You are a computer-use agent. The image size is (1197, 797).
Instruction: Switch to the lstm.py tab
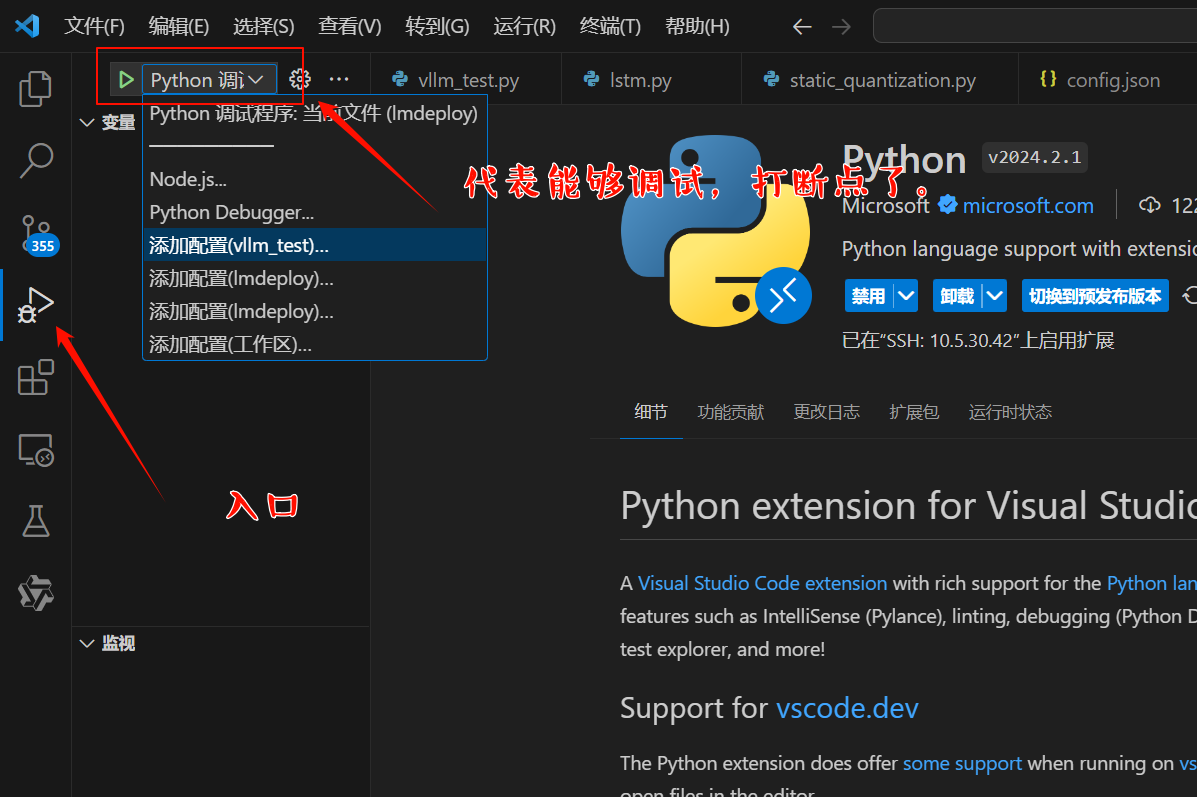651,79
